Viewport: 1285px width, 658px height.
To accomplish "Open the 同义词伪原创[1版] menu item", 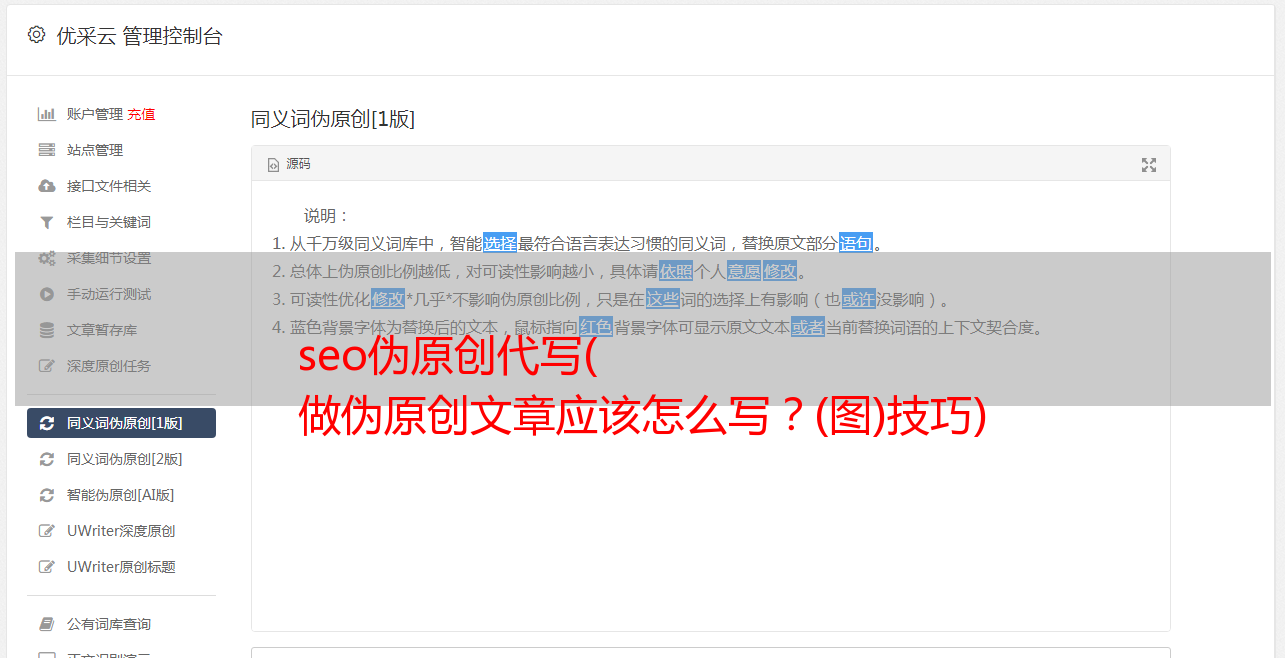I will point(121,423).
